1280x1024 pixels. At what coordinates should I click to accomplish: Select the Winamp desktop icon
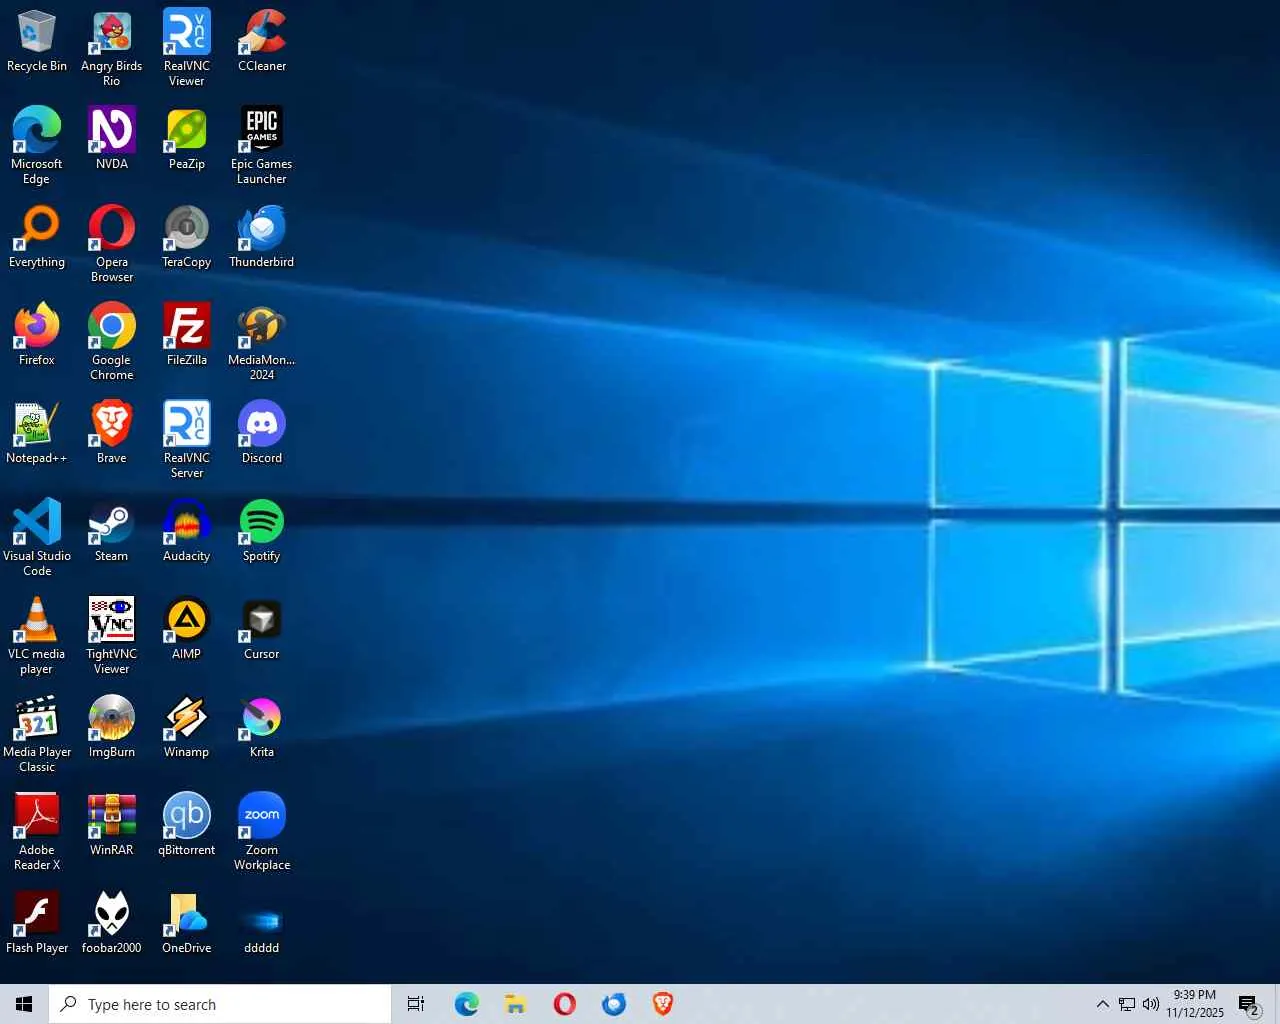click(x=187, y=726)
